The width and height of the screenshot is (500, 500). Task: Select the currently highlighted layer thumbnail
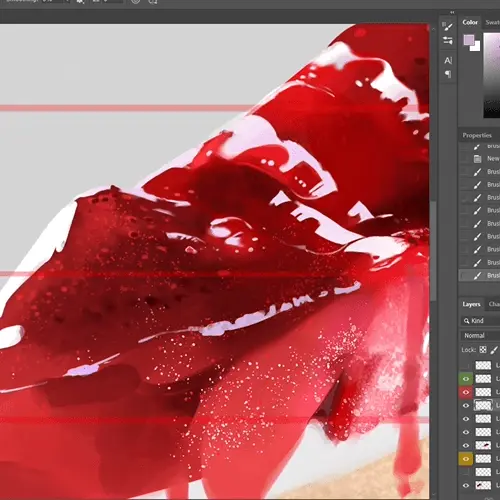coord(483,405)
